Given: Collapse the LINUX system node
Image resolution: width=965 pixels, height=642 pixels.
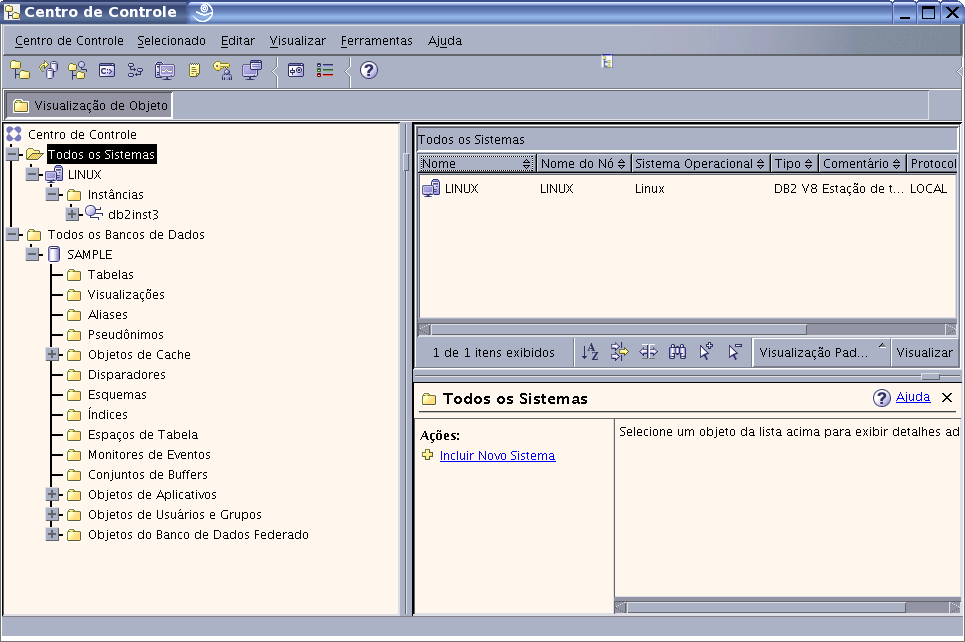Looking at the screenshot, I should (x=33, y=174).
